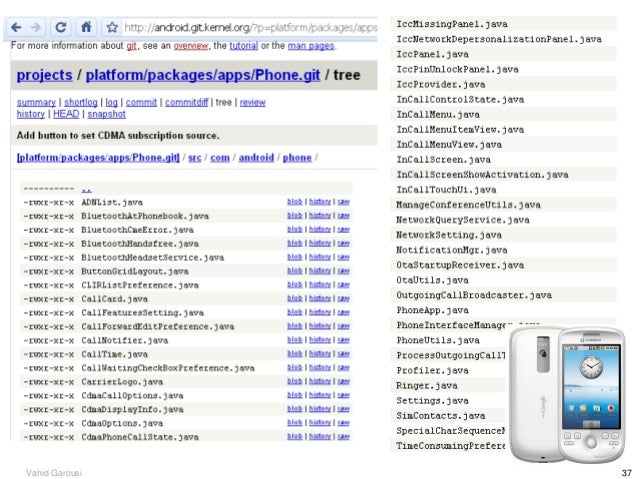Open the man pages link
This screenshot has width=638, height=479.
pyautogui.click(x=311, y=46)
